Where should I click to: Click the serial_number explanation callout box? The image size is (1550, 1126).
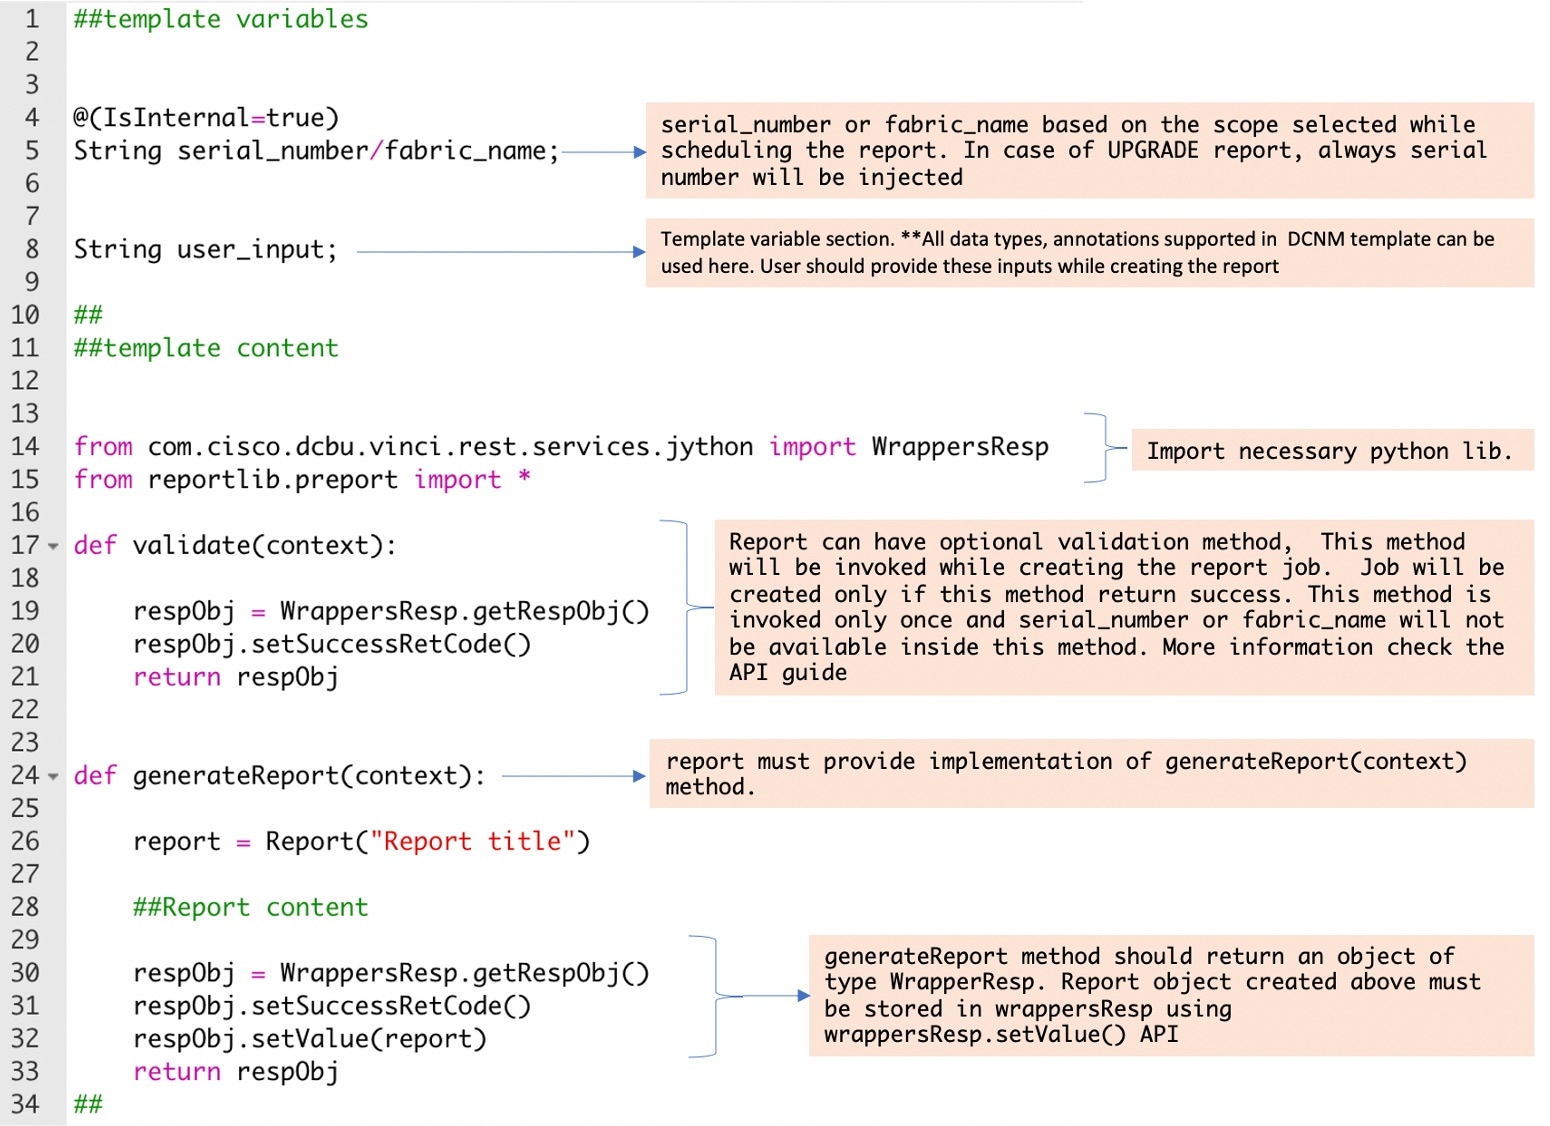tap(1090, 150)
